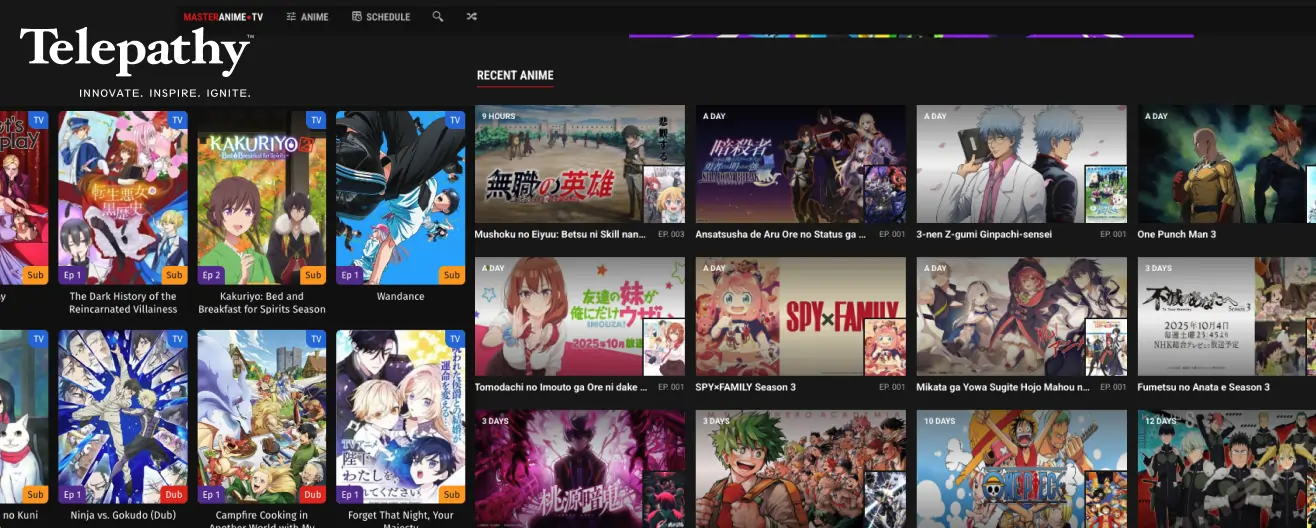Image resolution: width=1316 pixels, height=528 pixels.
Task: Open the SPY×FAMILY Season 3 thumbnail
Action: click(800, 316)
